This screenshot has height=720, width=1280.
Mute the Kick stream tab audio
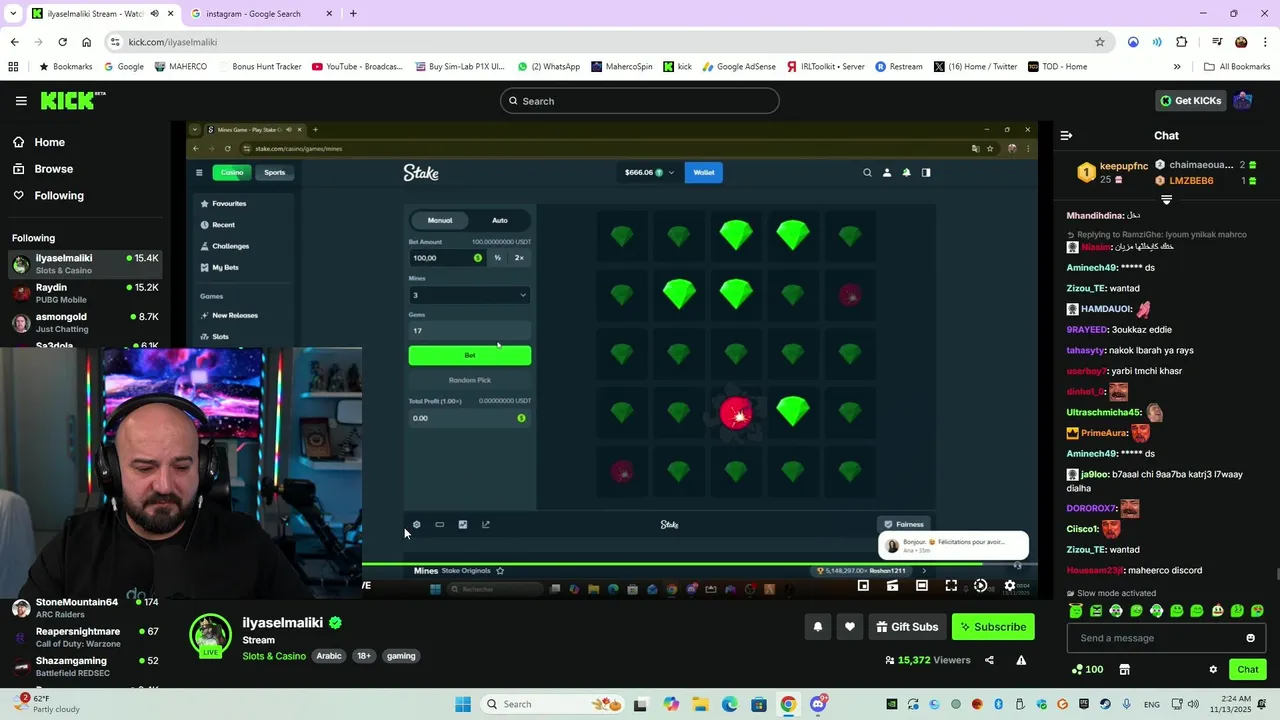click(x=154, y=14)
